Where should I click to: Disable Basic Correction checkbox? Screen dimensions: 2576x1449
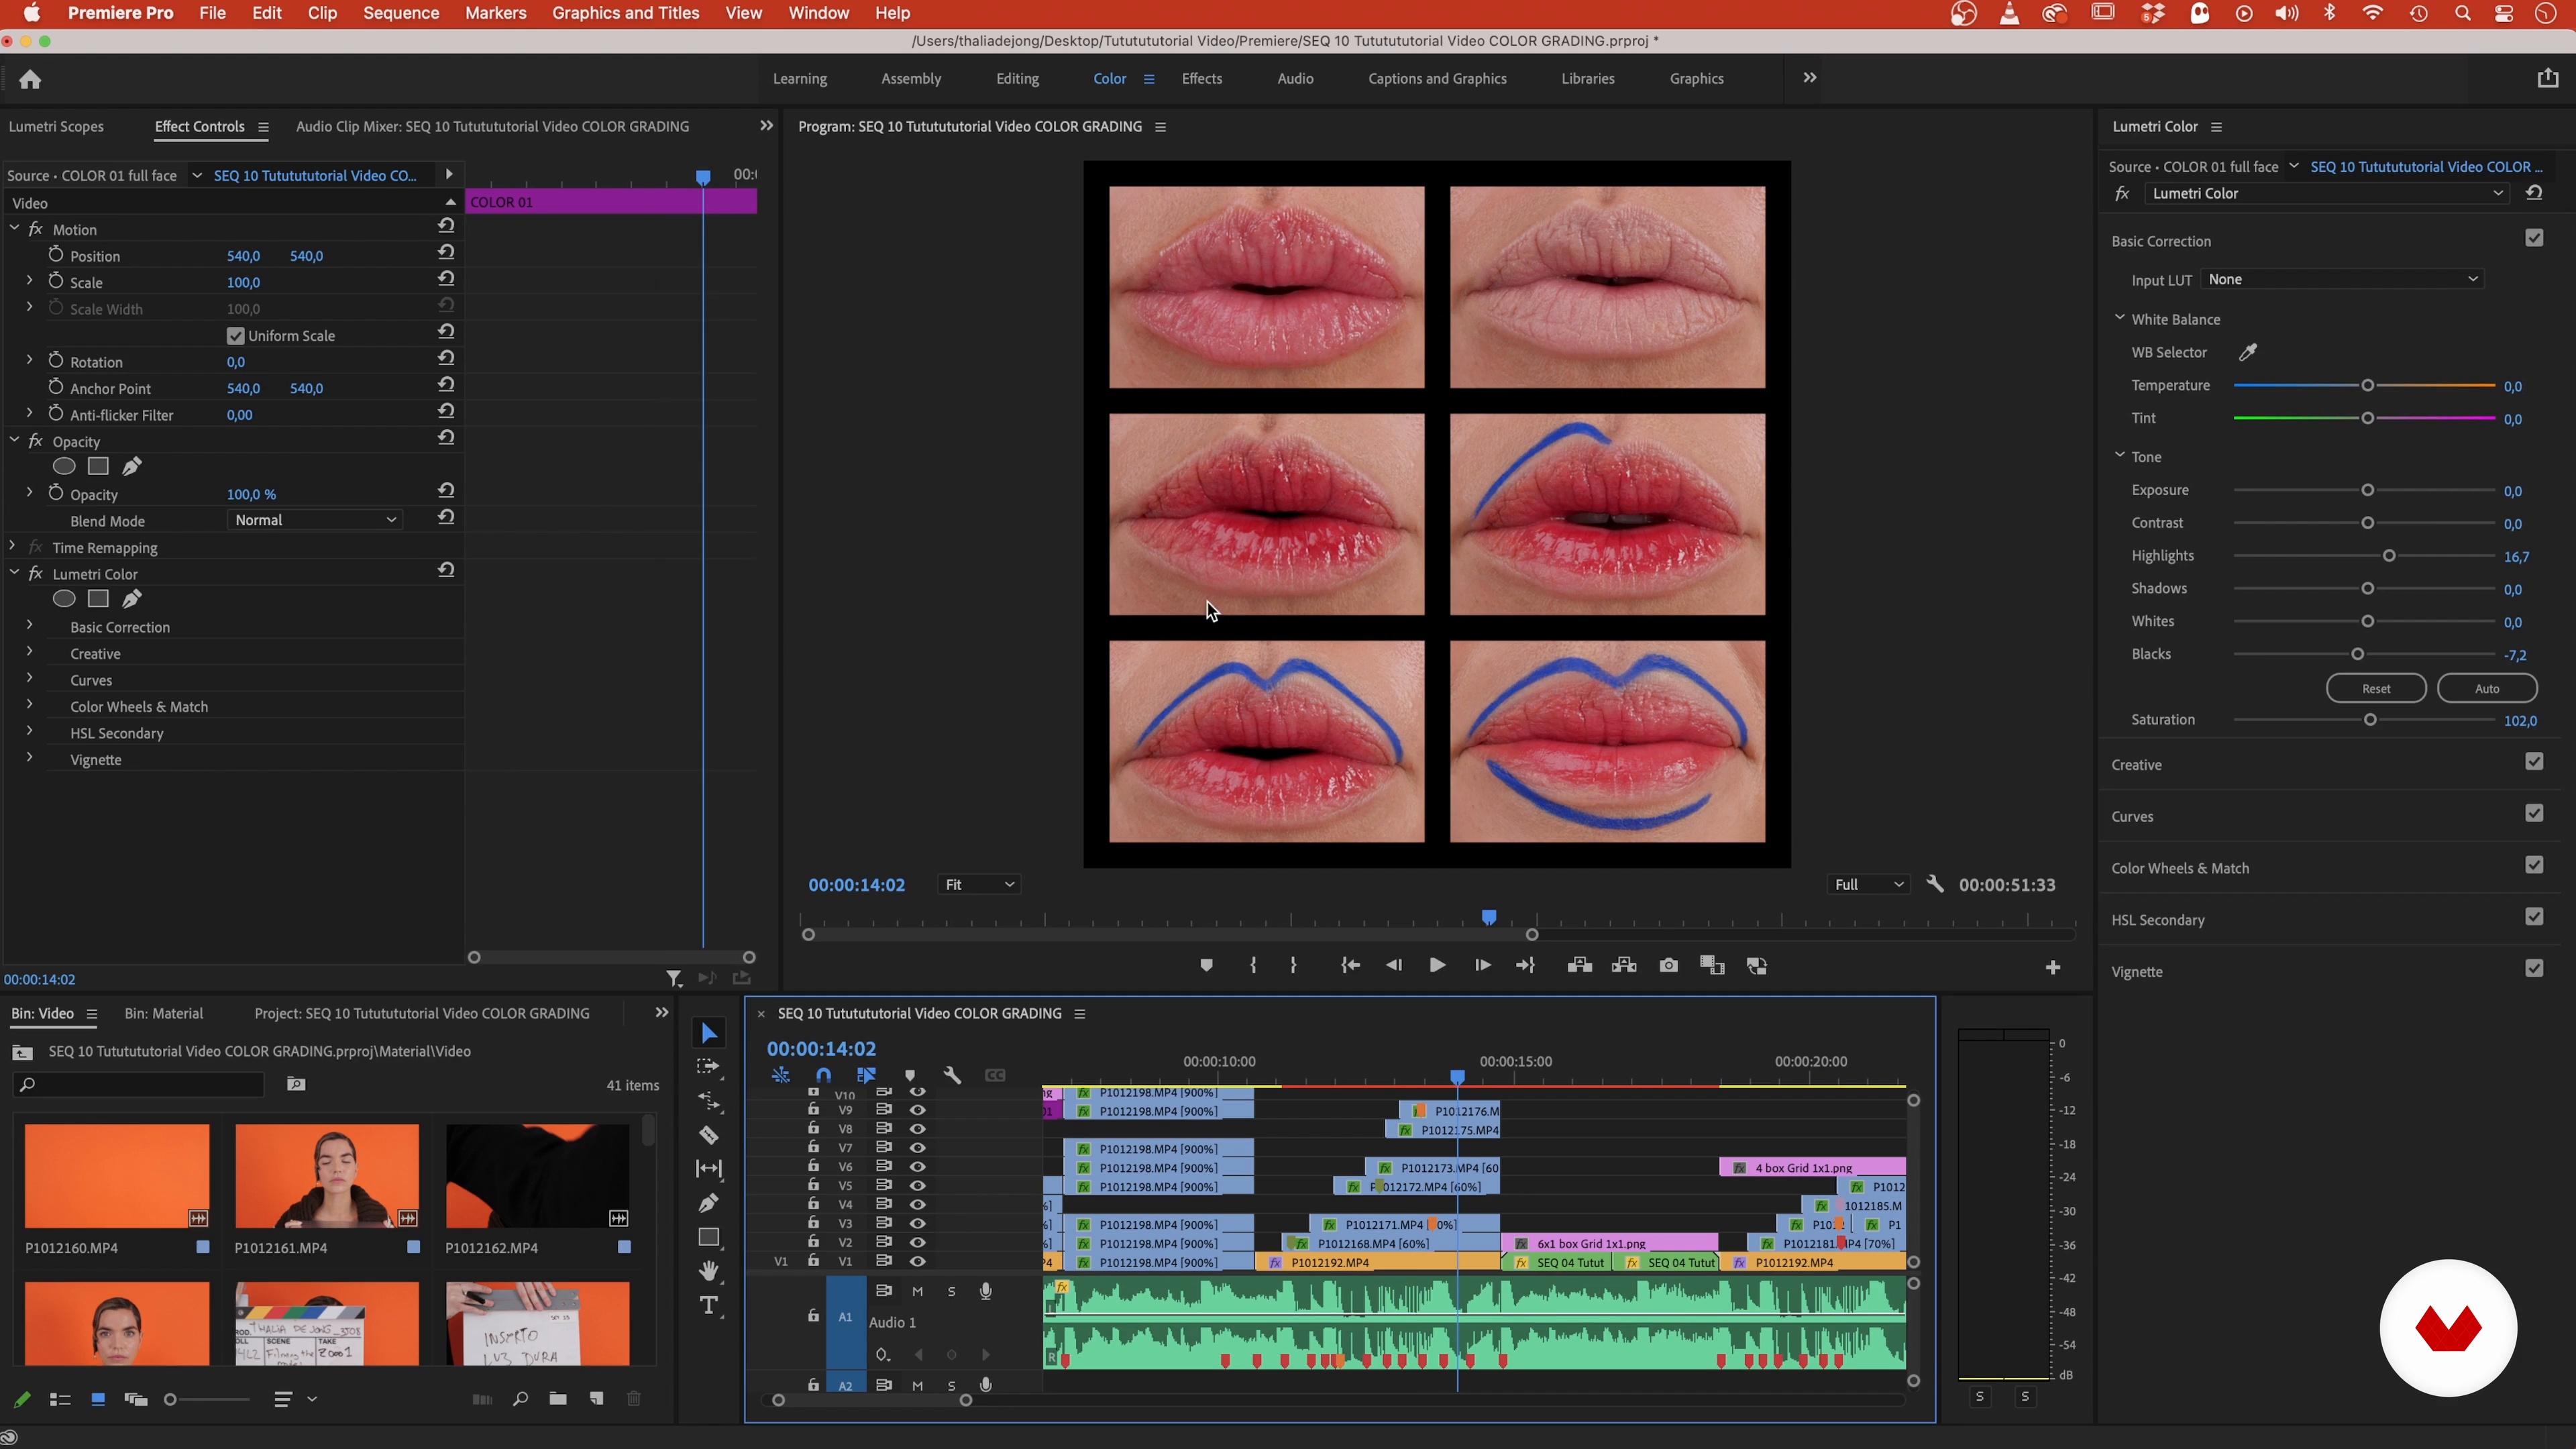click(x=2534, y=238)
